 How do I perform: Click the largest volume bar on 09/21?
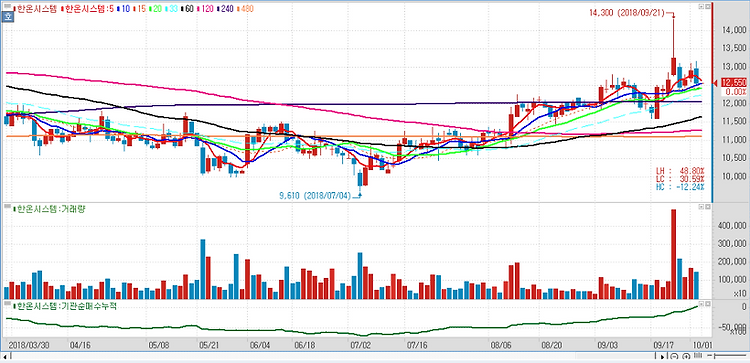(673, 254)
